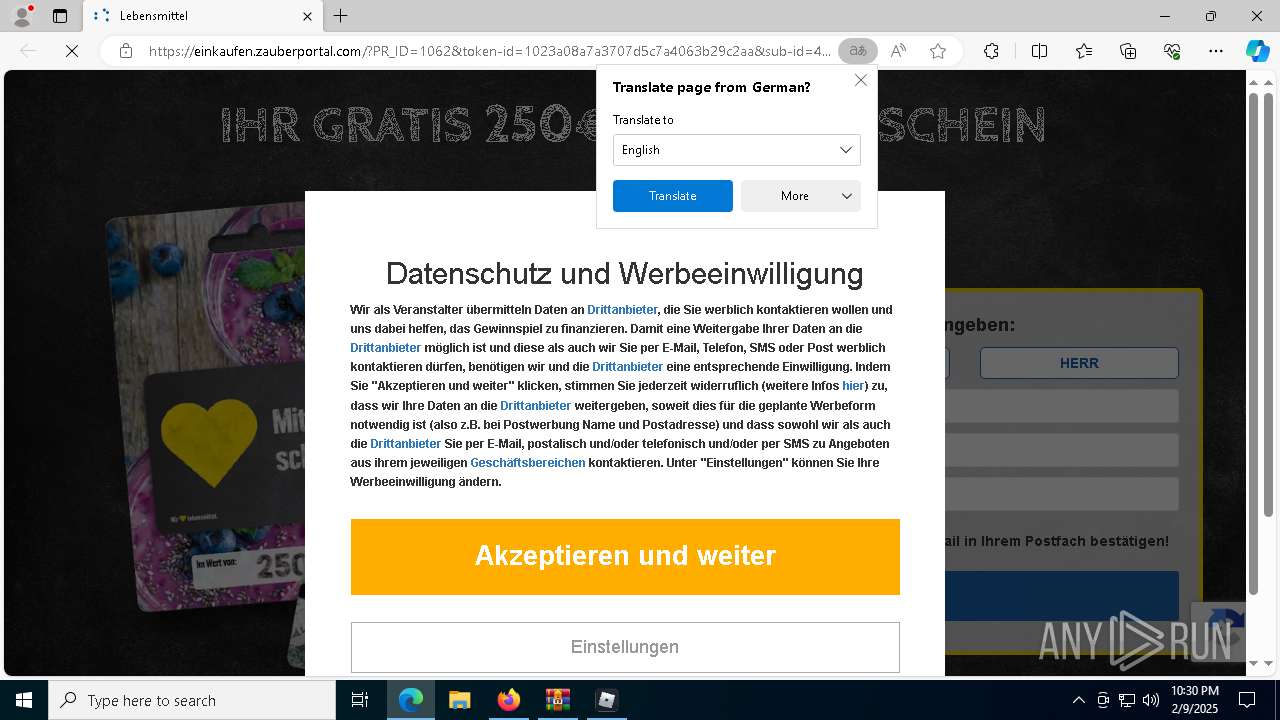Open WinRAR from taskbar

coord(557,700)
